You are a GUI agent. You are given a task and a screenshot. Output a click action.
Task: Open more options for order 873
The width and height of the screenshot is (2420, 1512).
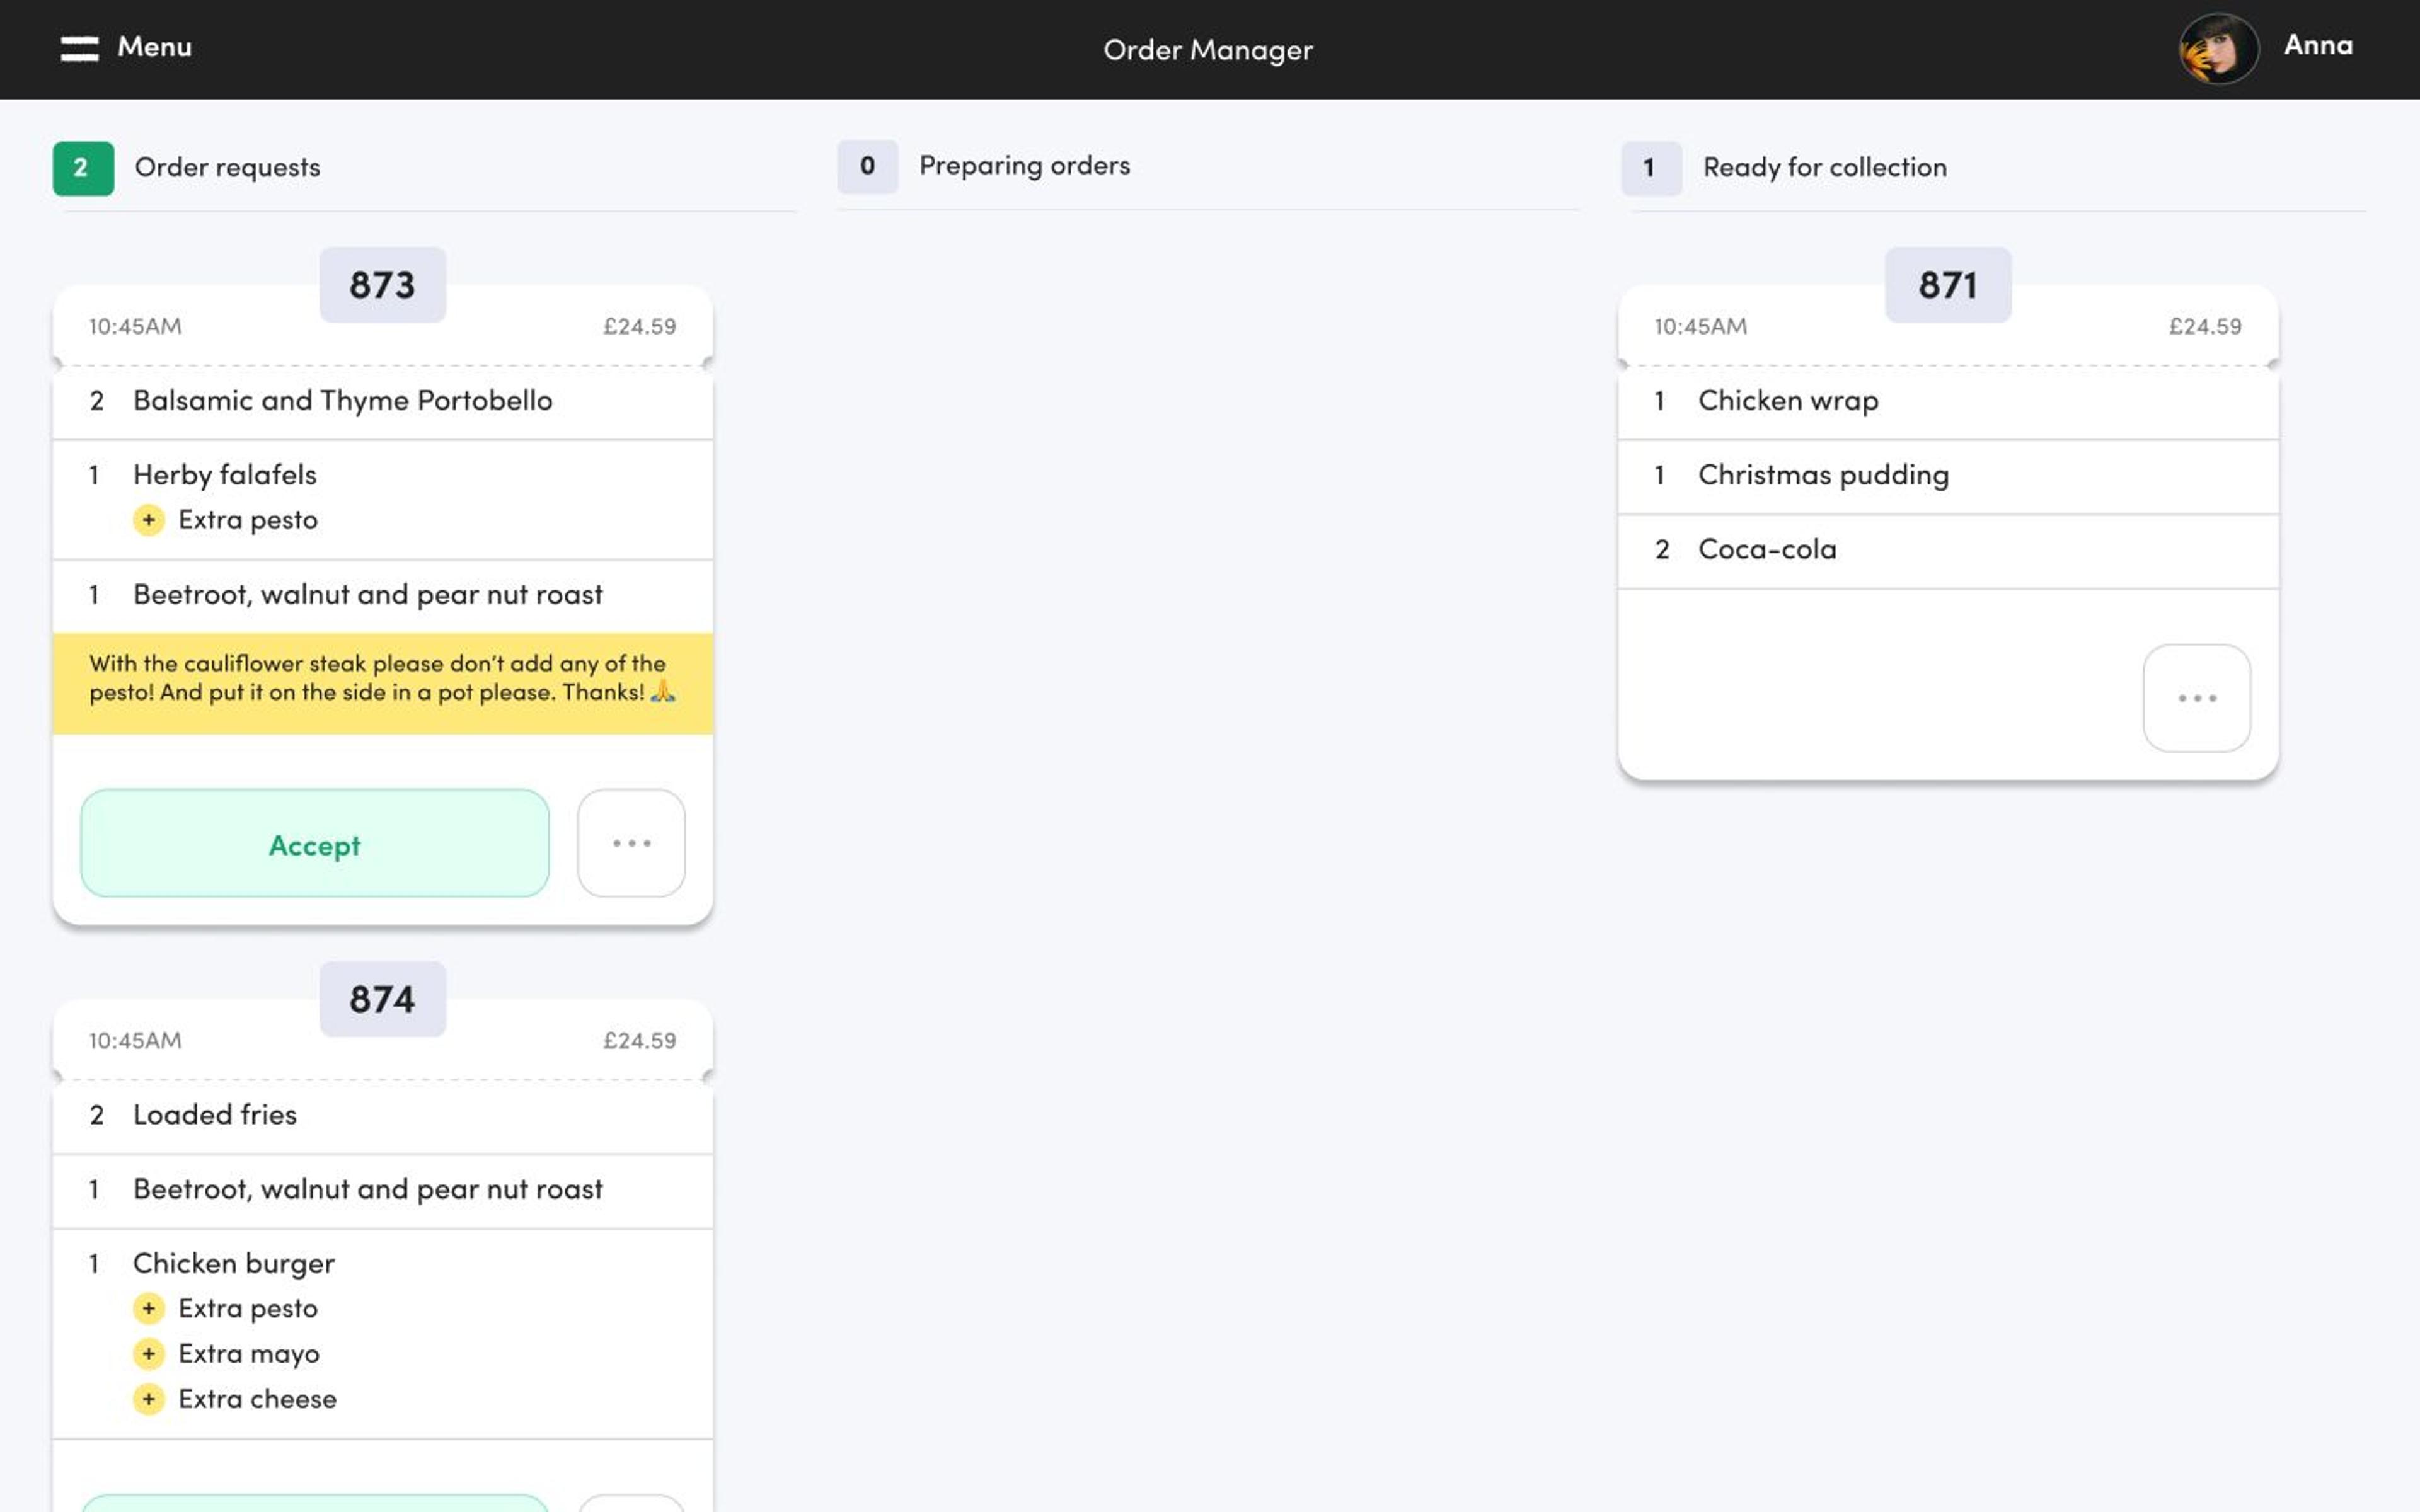point(631,843)
